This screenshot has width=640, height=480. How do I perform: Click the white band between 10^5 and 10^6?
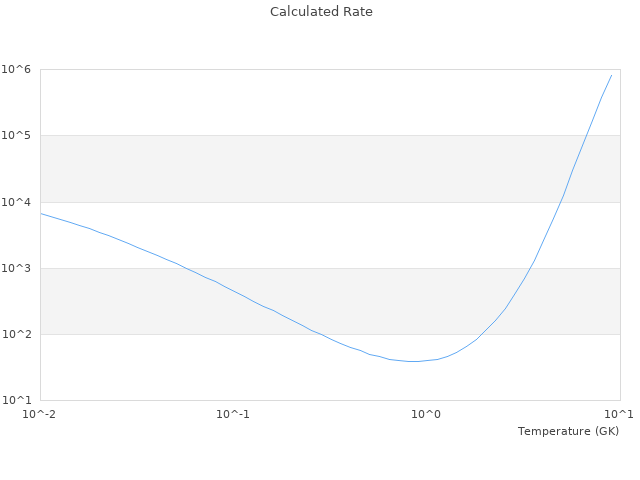coord(300,102)
